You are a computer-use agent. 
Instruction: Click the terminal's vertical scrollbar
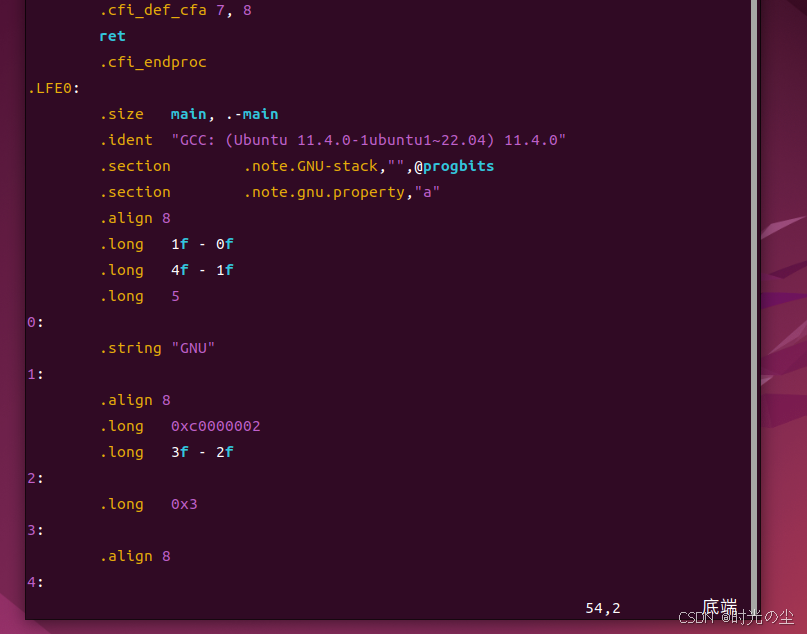coord(754,306)
